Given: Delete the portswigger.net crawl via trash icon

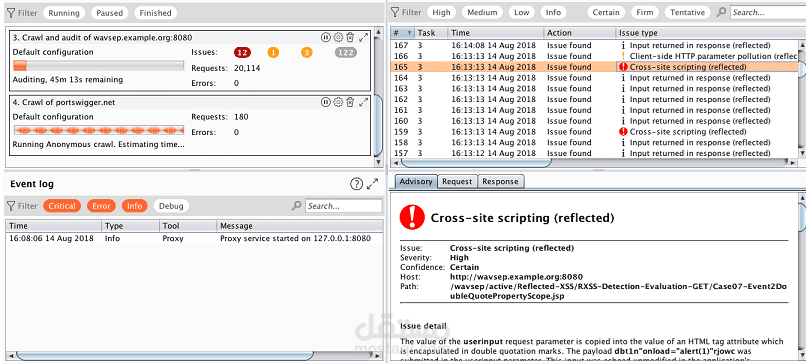Looking at the screenshot, I should (x=350, y=102).
